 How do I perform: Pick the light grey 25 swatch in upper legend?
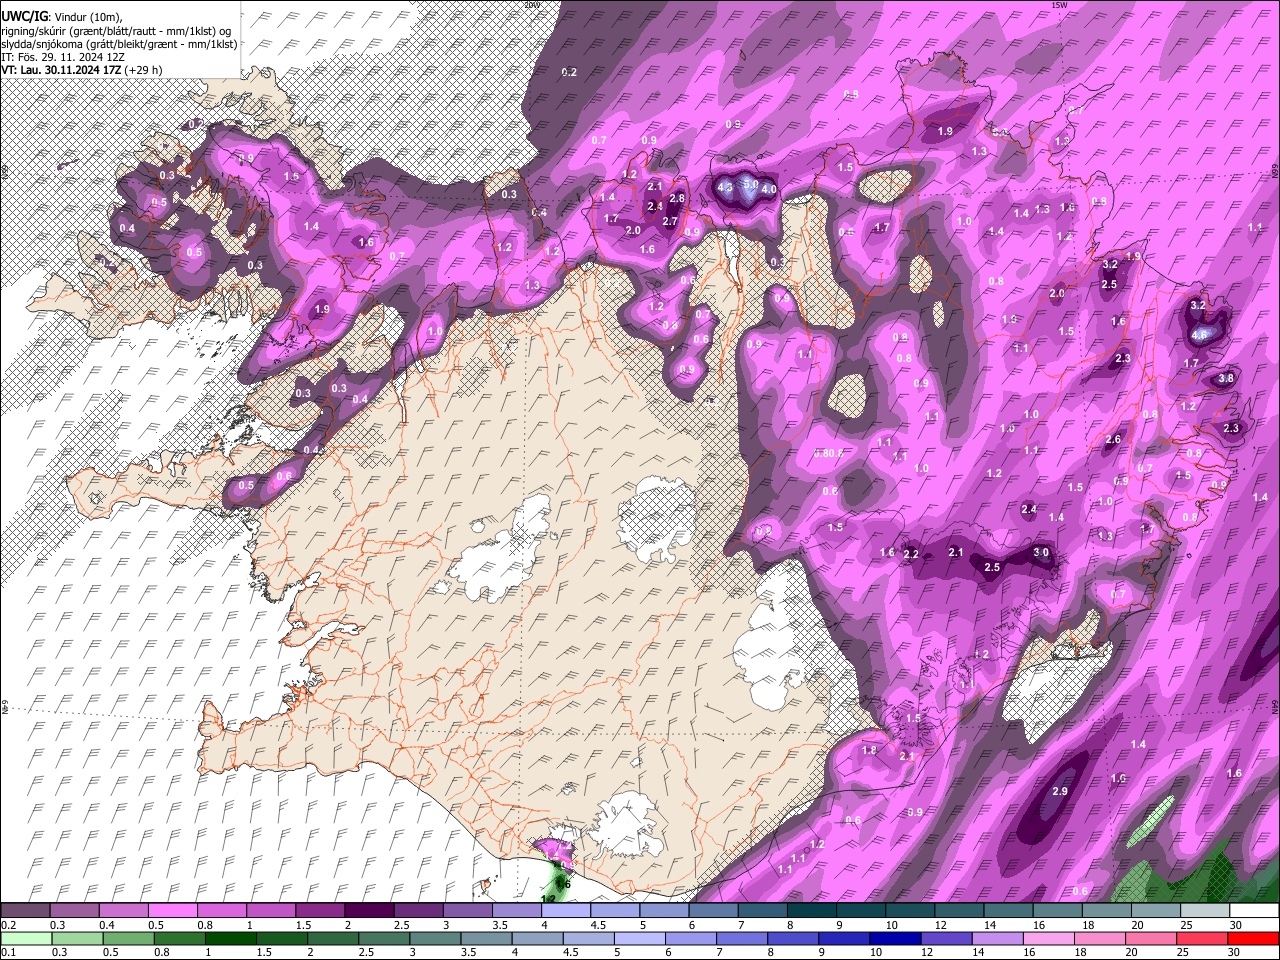point(1205,911)
